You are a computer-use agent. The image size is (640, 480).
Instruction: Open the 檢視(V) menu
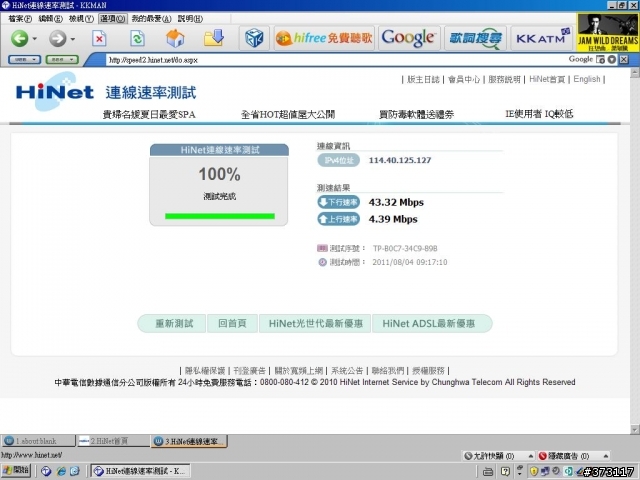[81, 19]
